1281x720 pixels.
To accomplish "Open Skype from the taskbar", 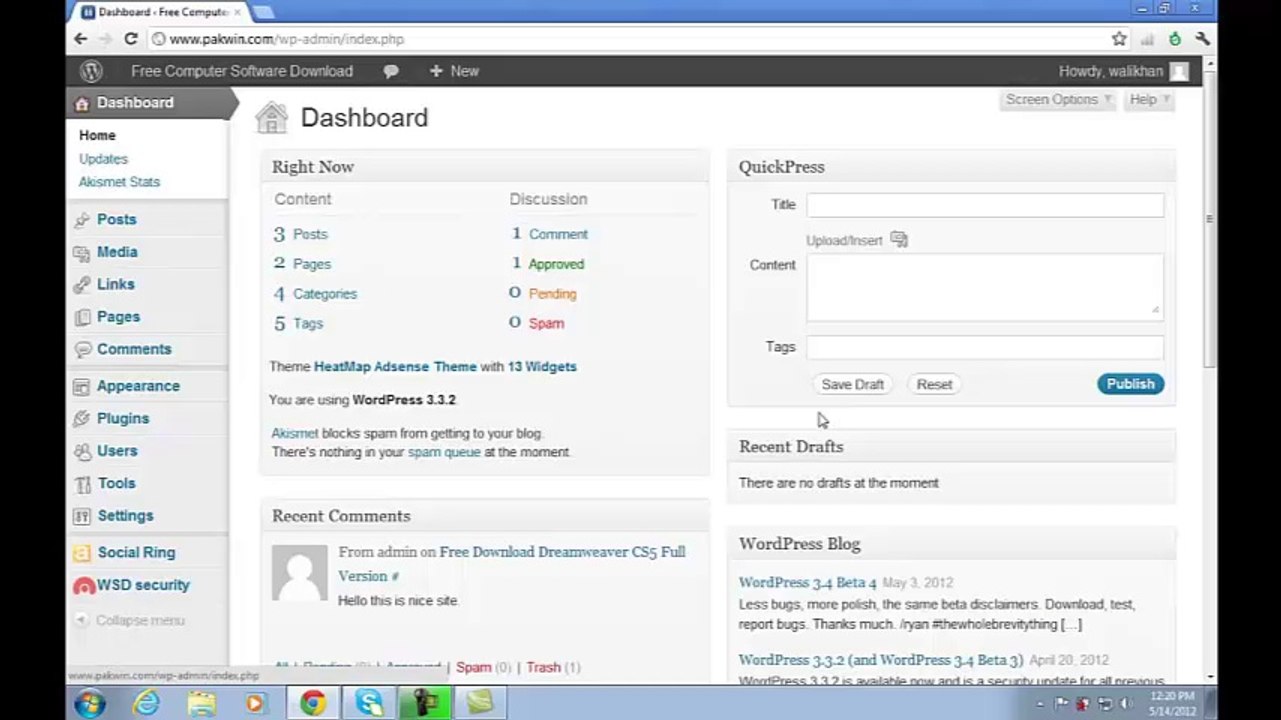I will [368, 703].
